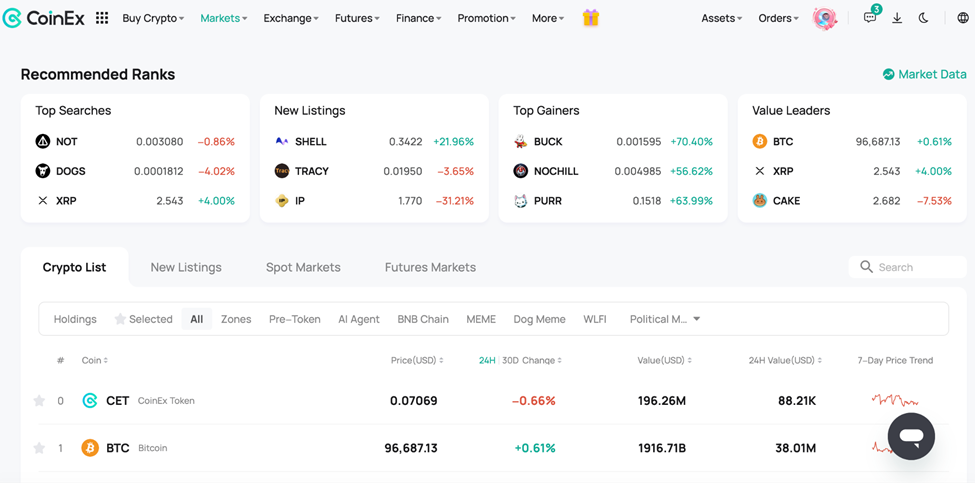The height and width of the screenshot is (483, 975).
Task: Expand the Promotion menu
Action: click(487, 18)
